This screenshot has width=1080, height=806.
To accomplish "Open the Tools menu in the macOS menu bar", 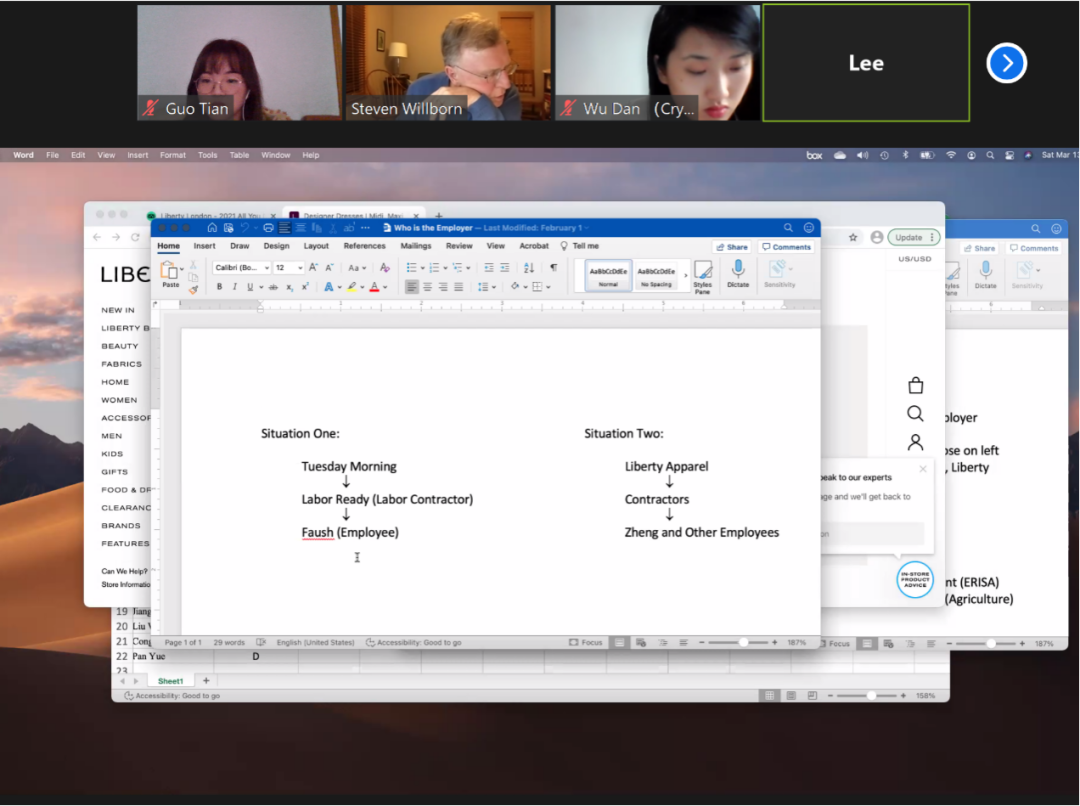I will [207, 155].
